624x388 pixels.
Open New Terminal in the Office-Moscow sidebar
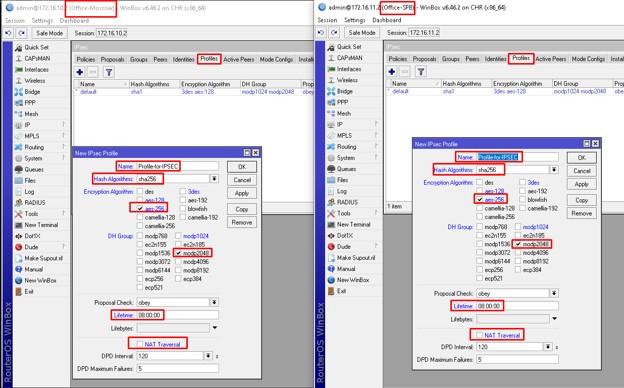tap(36, 225)
